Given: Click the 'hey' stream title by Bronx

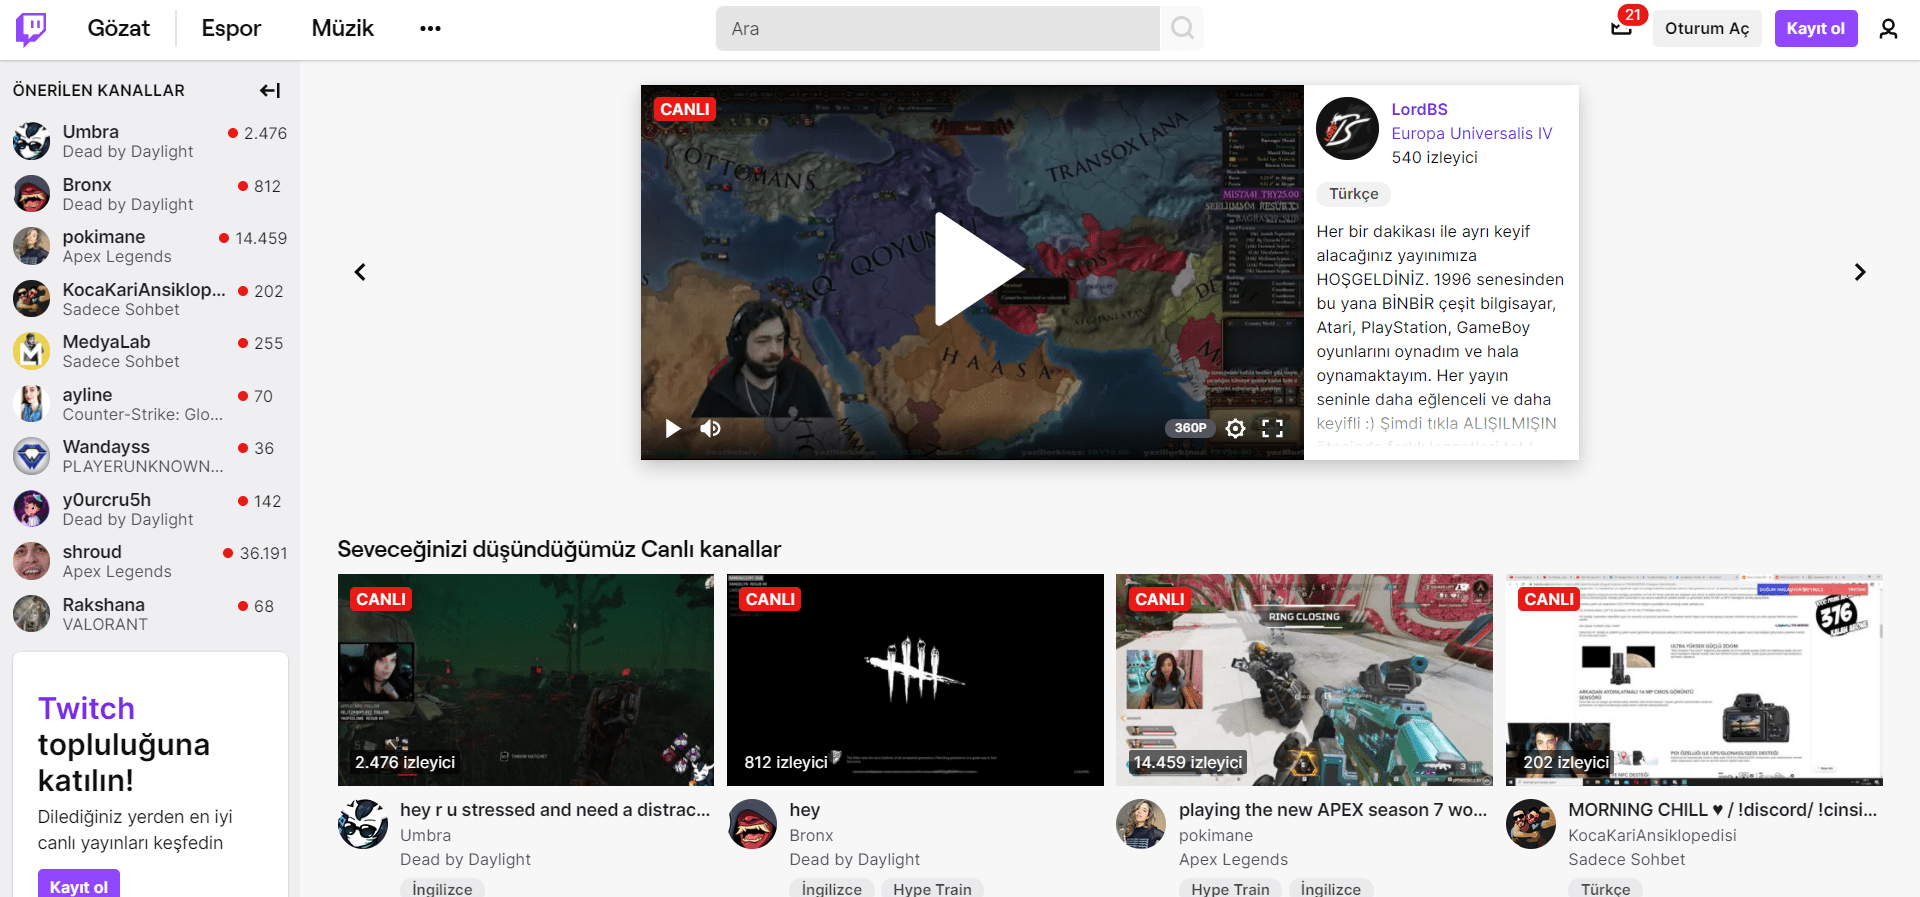Looking at the screenshot, I should pyautogui.click(x=805, y=810).
